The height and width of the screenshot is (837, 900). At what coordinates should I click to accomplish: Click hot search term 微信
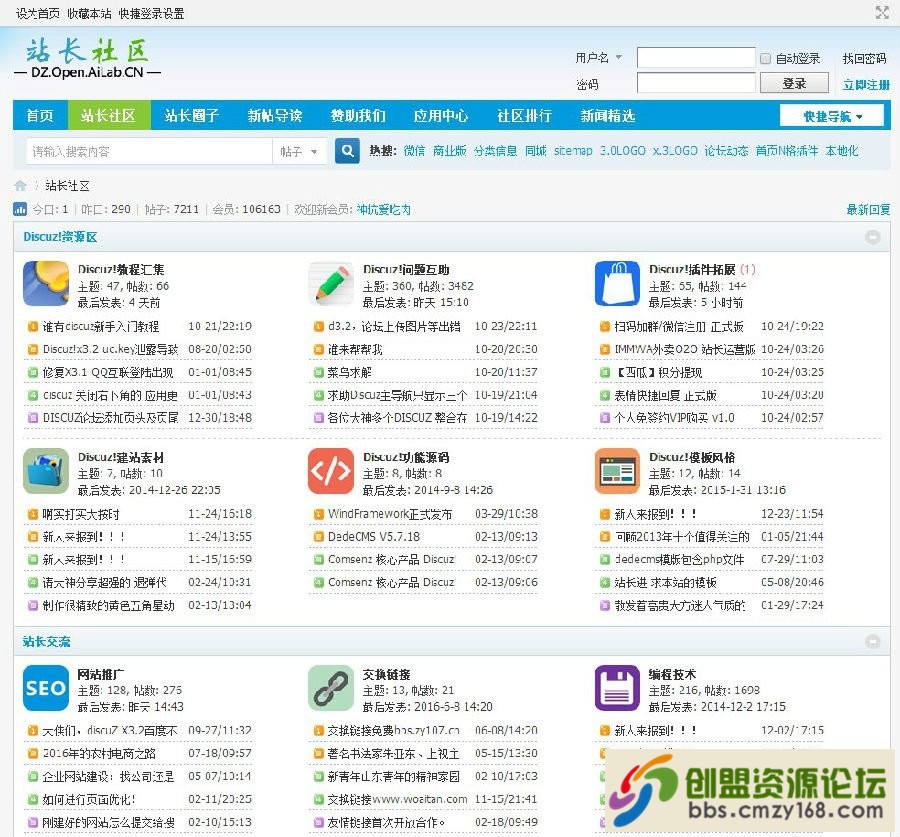pyautogui.click(x=414, y=150)
